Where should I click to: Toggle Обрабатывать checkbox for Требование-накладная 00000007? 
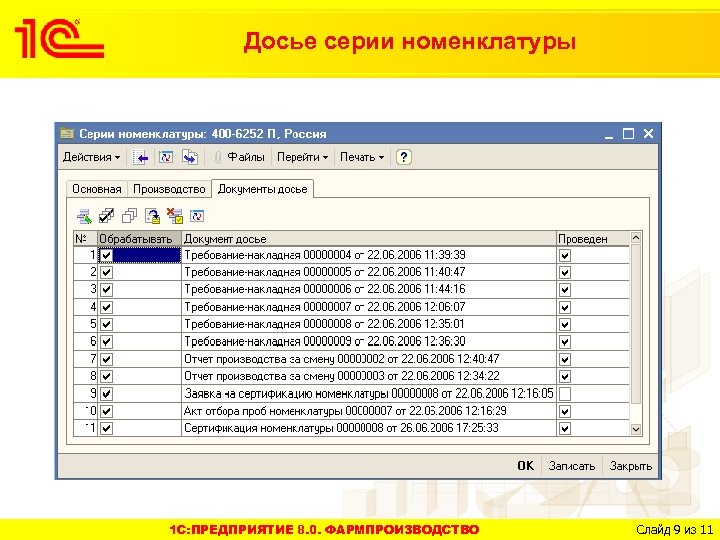[x=107, y=307]
